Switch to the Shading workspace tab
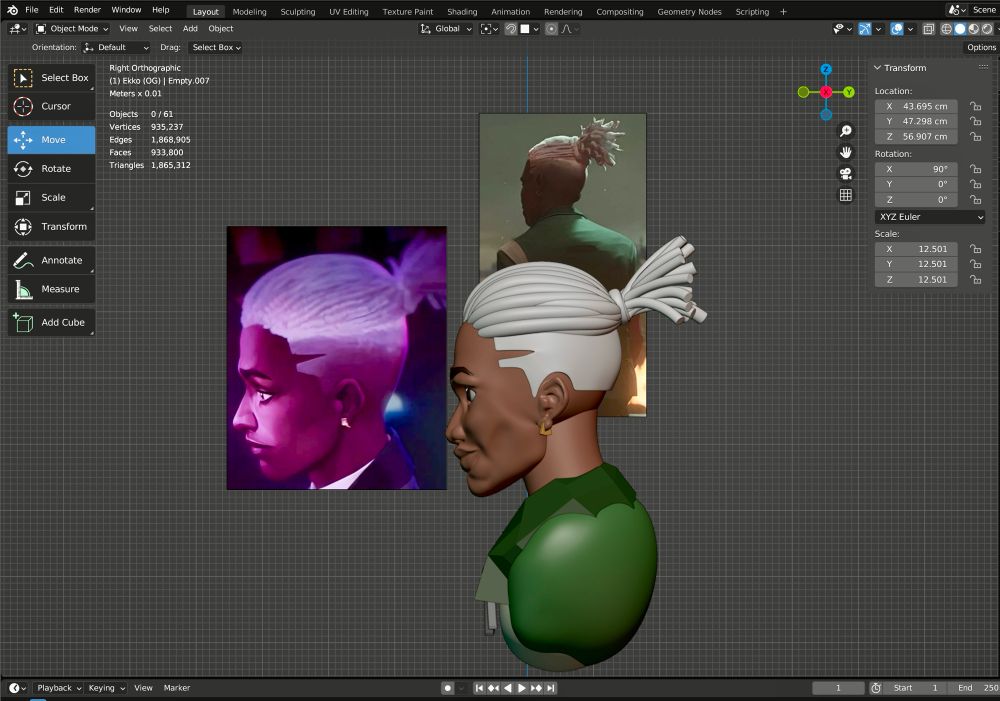This screenshot has height=701, width=1000. tap(462, 11)
